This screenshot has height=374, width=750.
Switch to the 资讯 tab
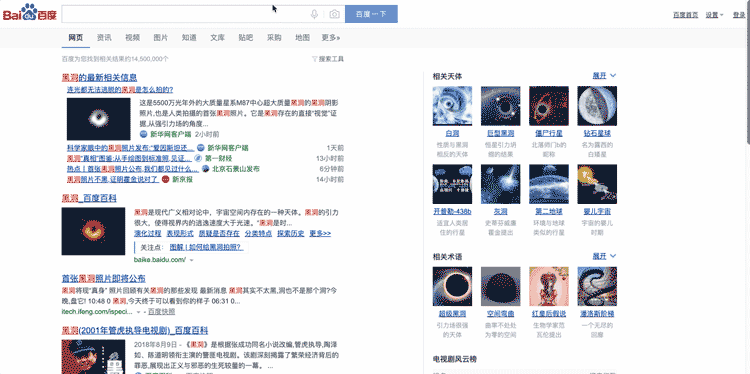coord(104,38)
